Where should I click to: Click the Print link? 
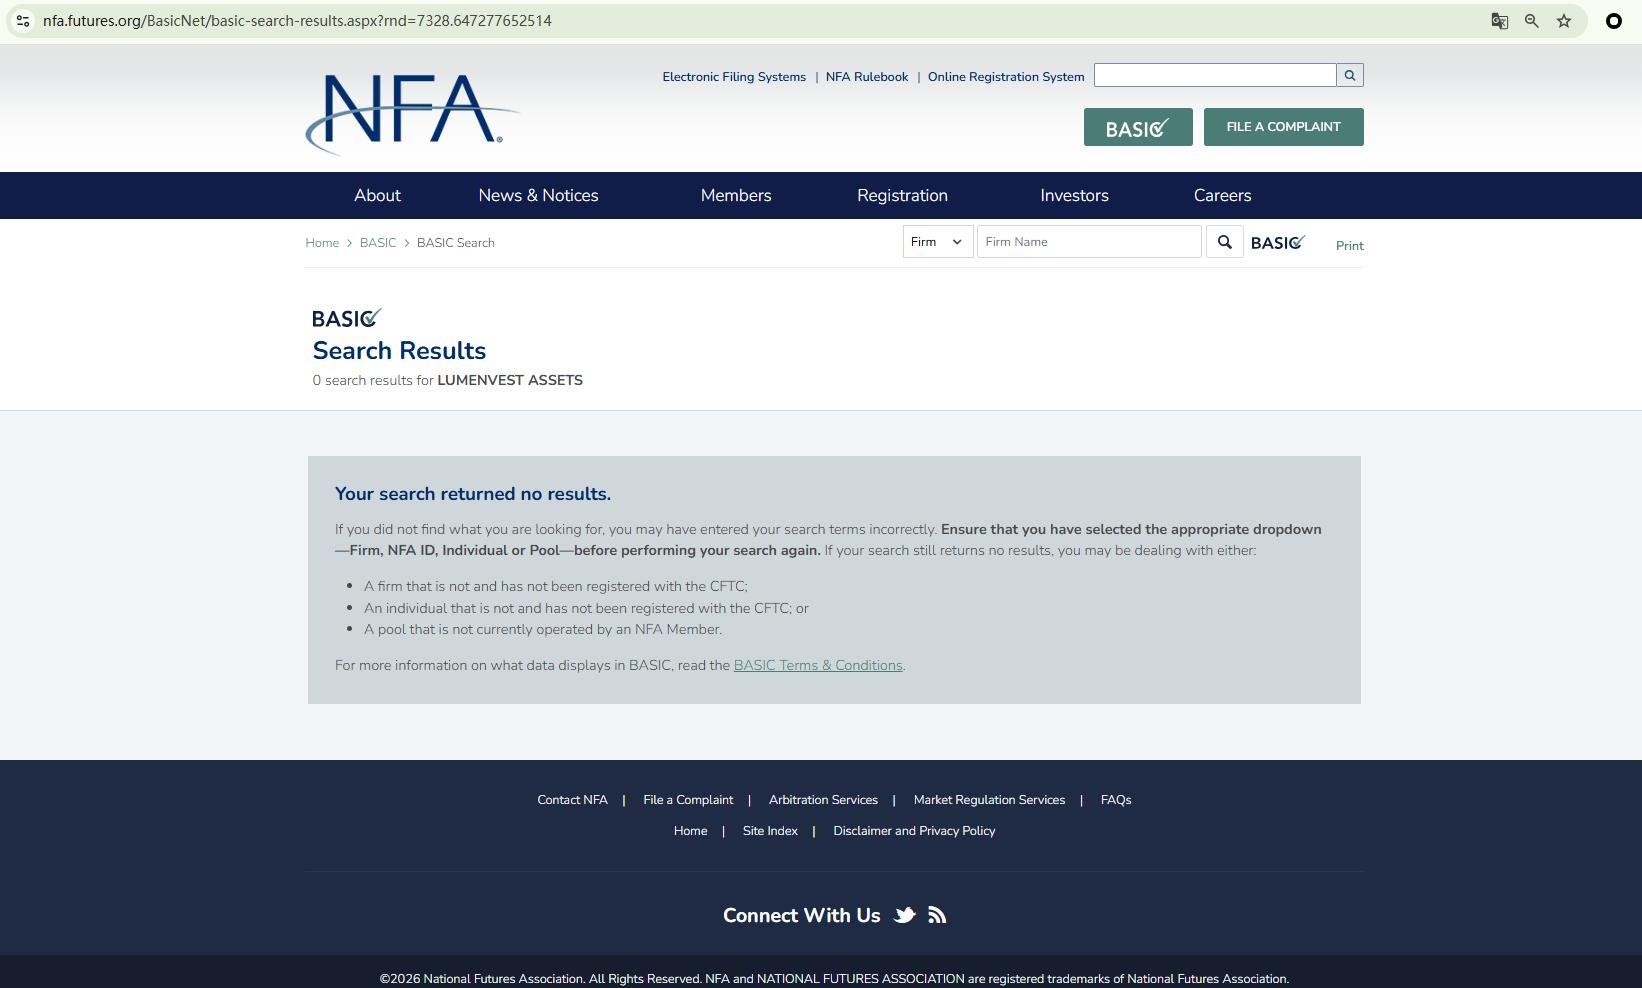tap(1350, 246)
